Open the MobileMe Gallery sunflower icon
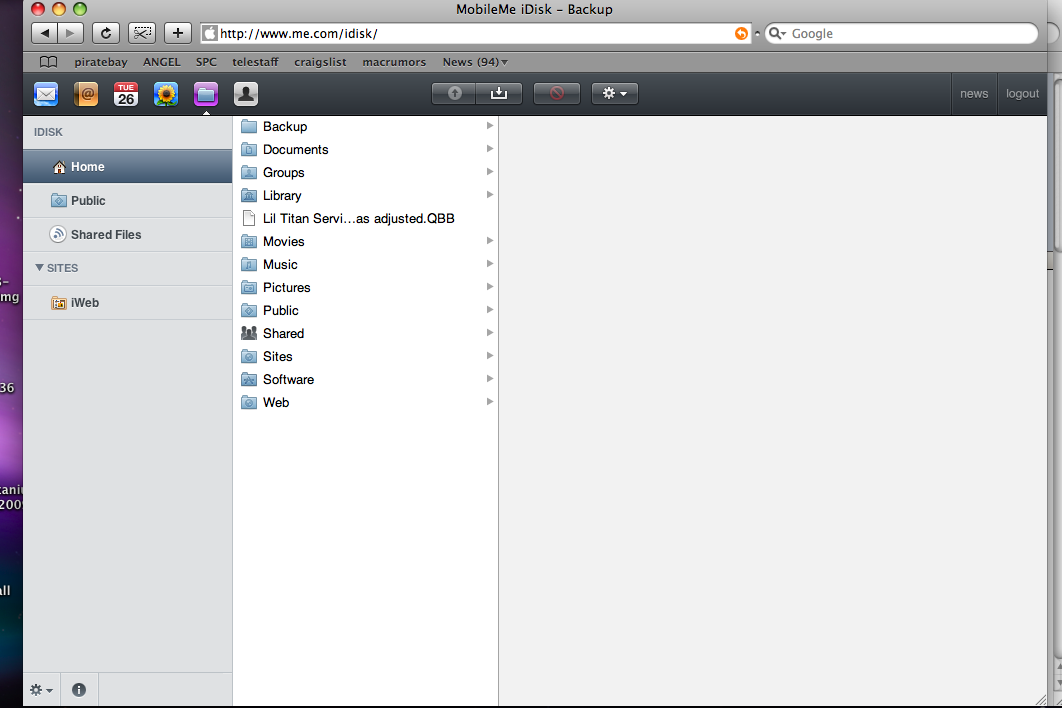This screenshot has width=1062, height=708. tap(166, 94)
